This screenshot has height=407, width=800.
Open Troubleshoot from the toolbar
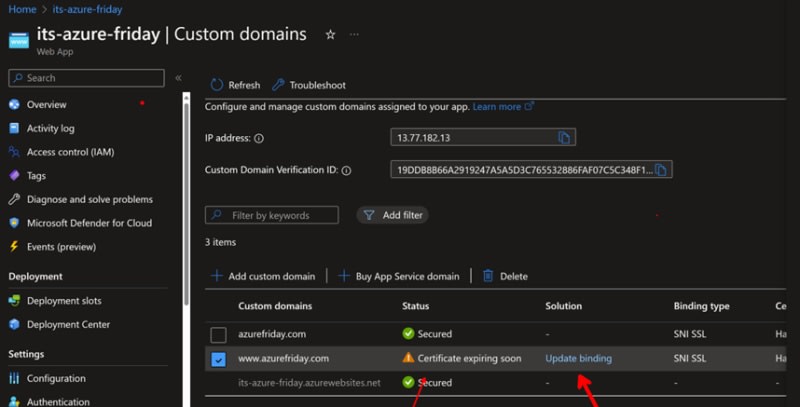click(310, 85)
